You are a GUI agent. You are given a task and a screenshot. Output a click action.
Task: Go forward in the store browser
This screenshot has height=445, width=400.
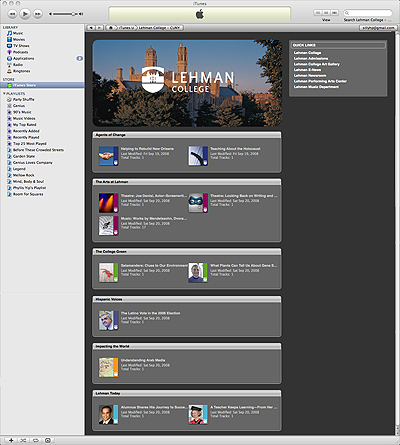pyautogui.click(x=99, y=28)
